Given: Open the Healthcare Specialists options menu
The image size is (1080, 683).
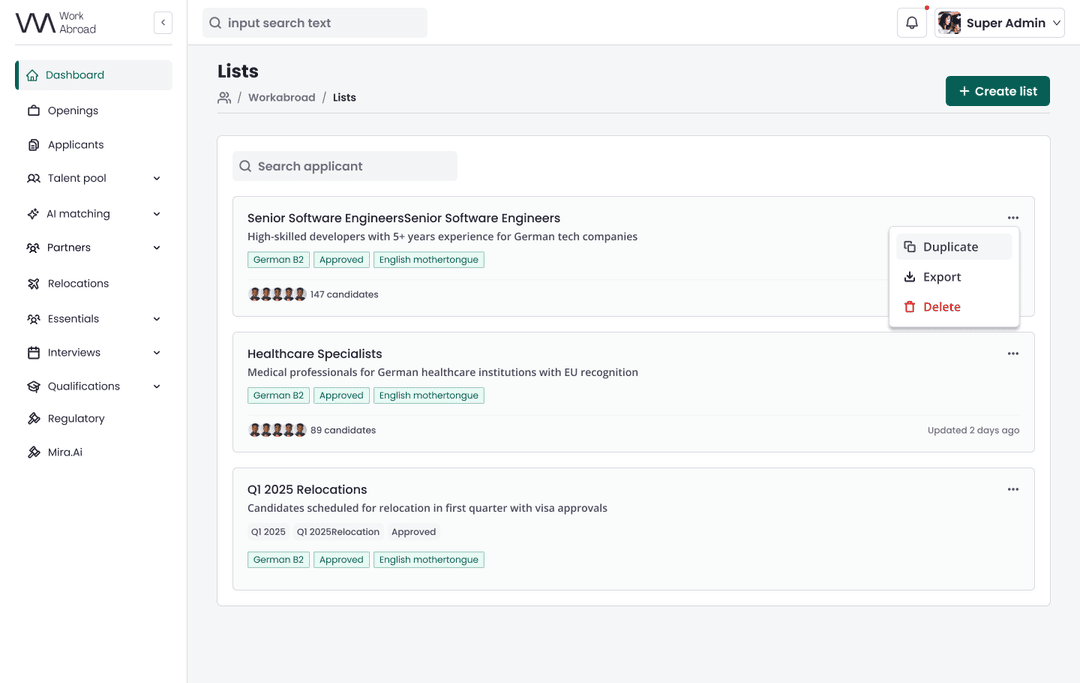Looking at the screenshot, I should pyautogui.click(x=1013, y=353).
